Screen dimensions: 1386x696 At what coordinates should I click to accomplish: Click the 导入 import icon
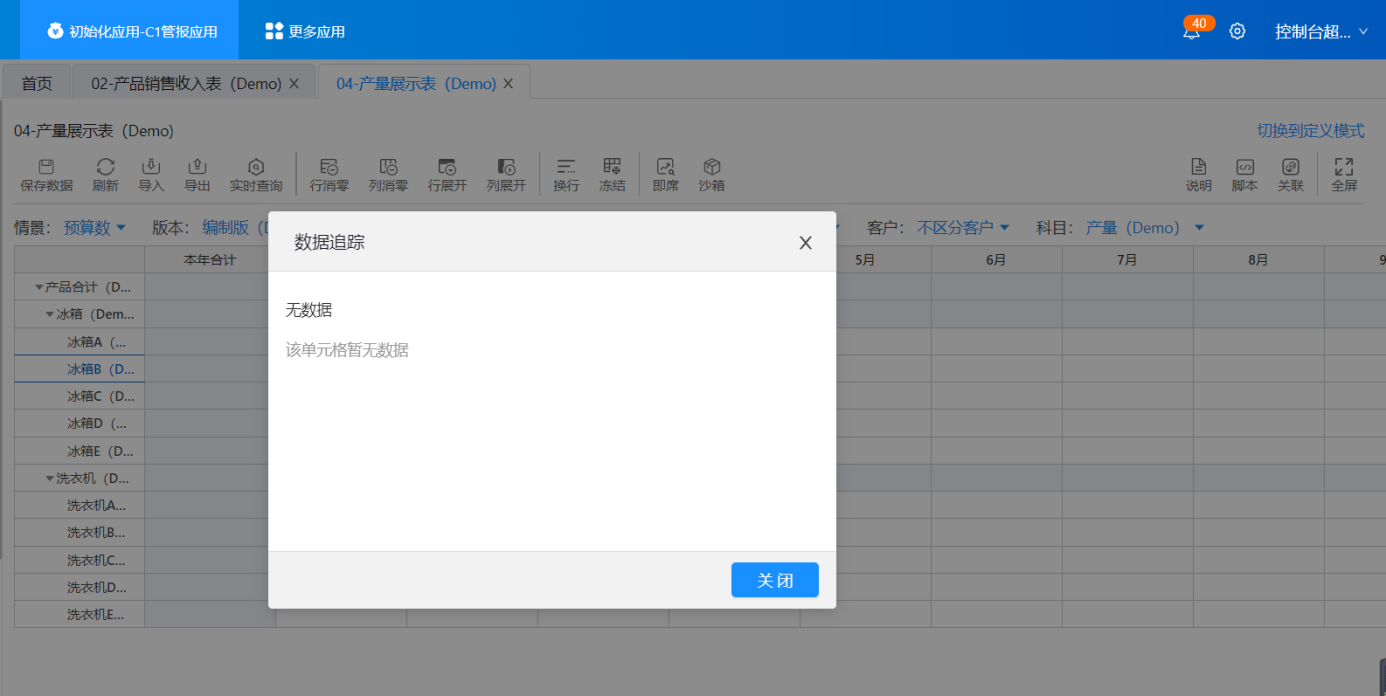point(151,168)
